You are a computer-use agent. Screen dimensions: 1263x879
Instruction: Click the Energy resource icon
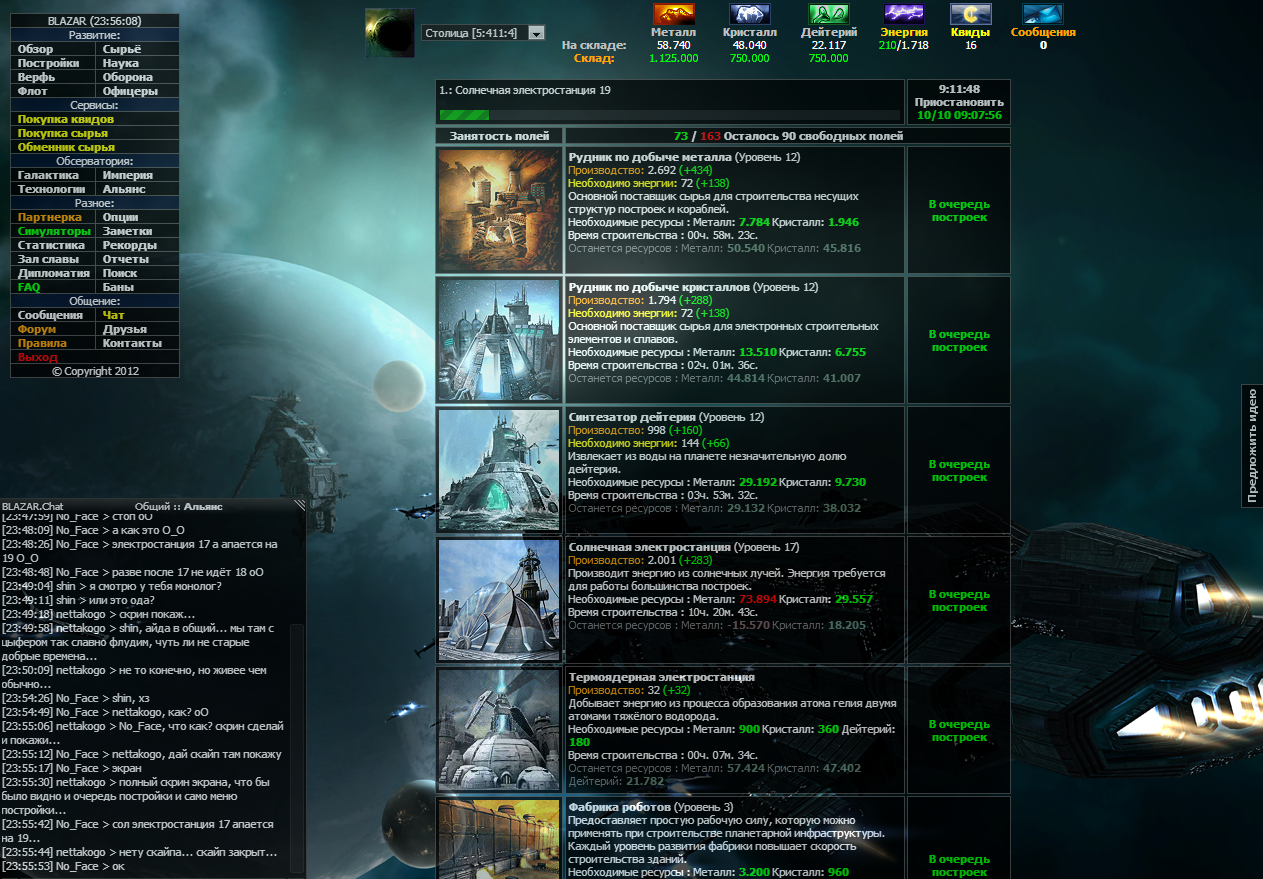click(904, 14)
